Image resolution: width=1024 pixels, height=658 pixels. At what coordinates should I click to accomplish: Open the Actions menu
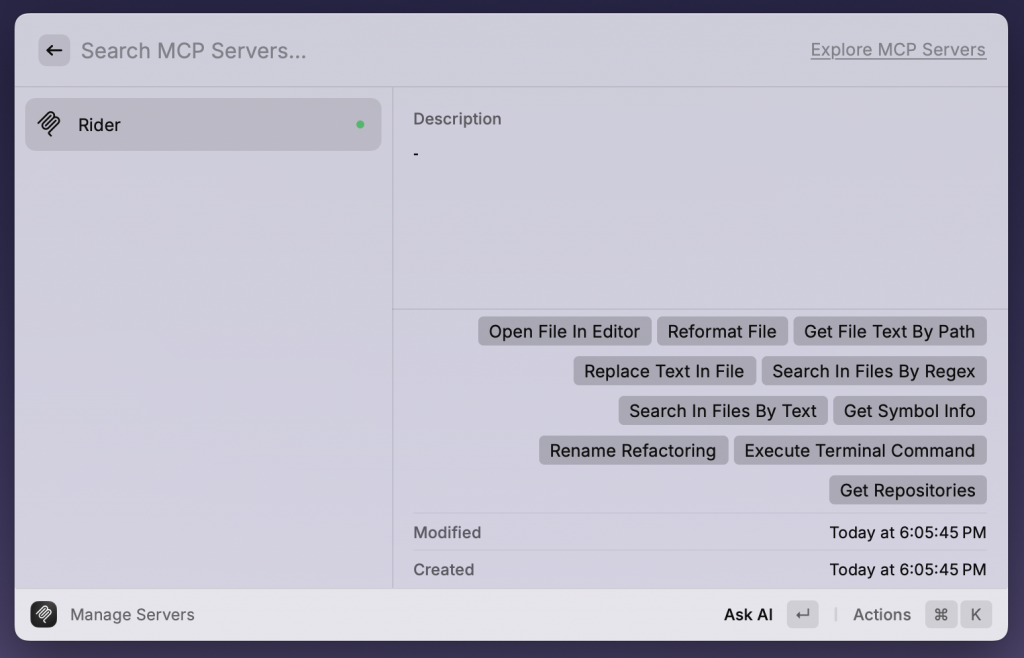click(x=881, y=615)
